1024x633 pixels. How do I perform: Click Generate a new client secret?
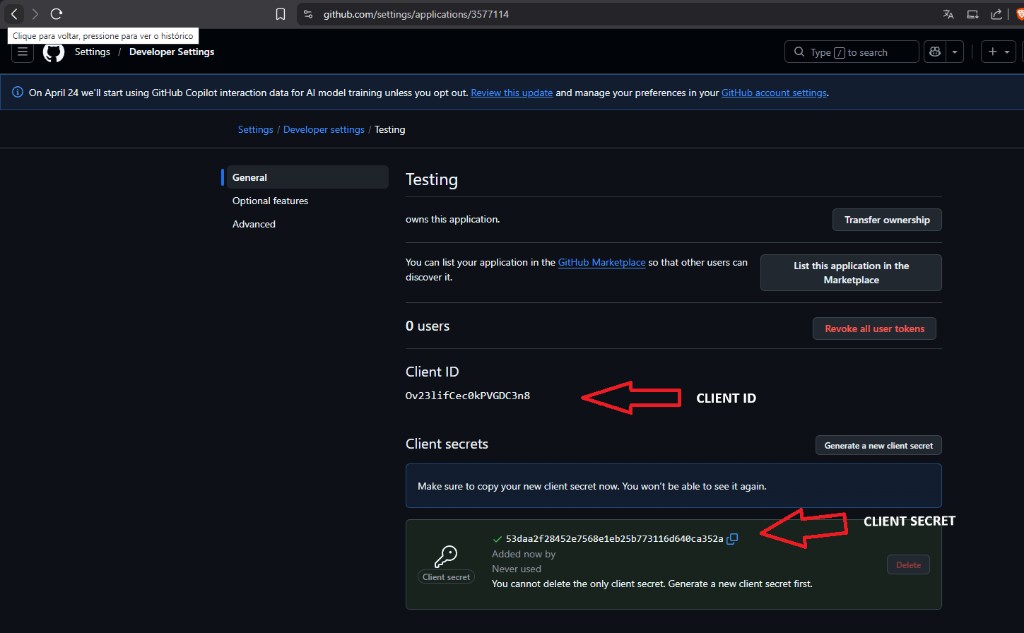[878, 446]
